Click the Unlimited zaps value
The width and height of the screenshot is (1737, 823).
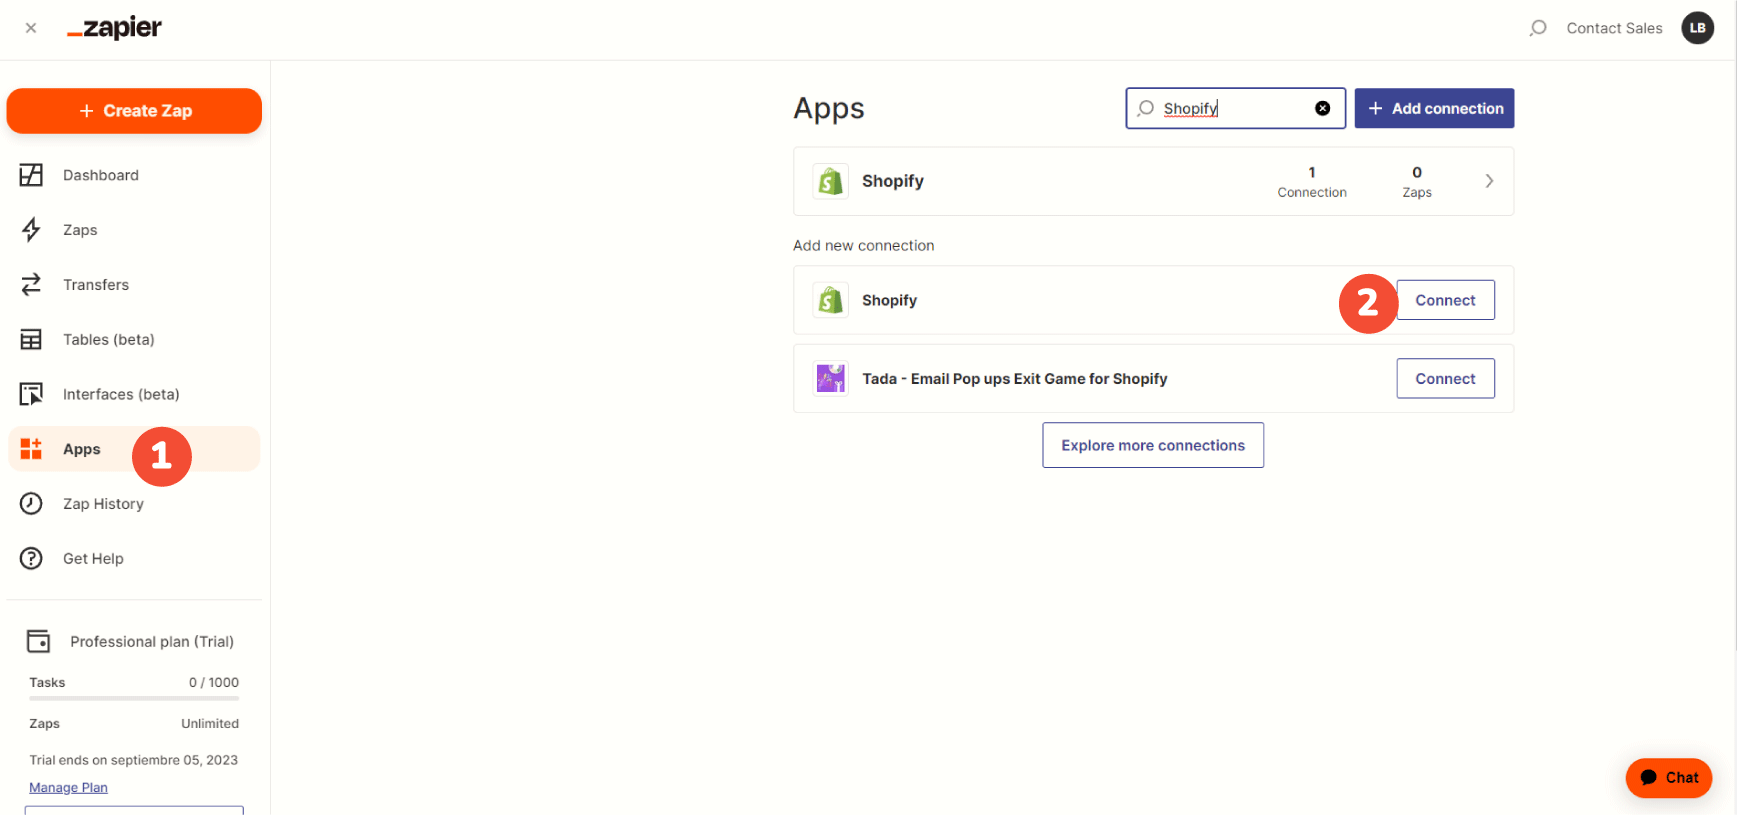click(210, 723)
